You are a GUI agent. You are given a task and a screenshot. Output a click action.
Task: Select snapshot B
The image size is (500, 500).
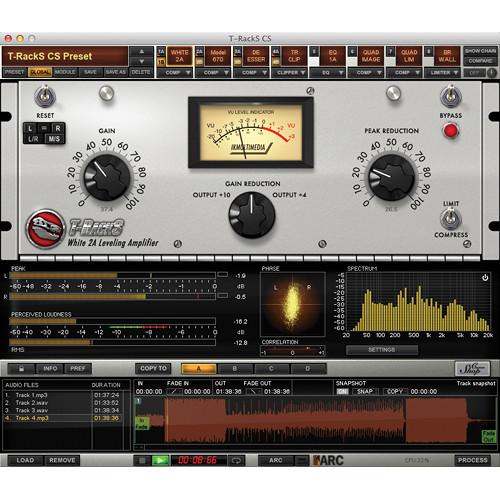click(x=235, y=369)
